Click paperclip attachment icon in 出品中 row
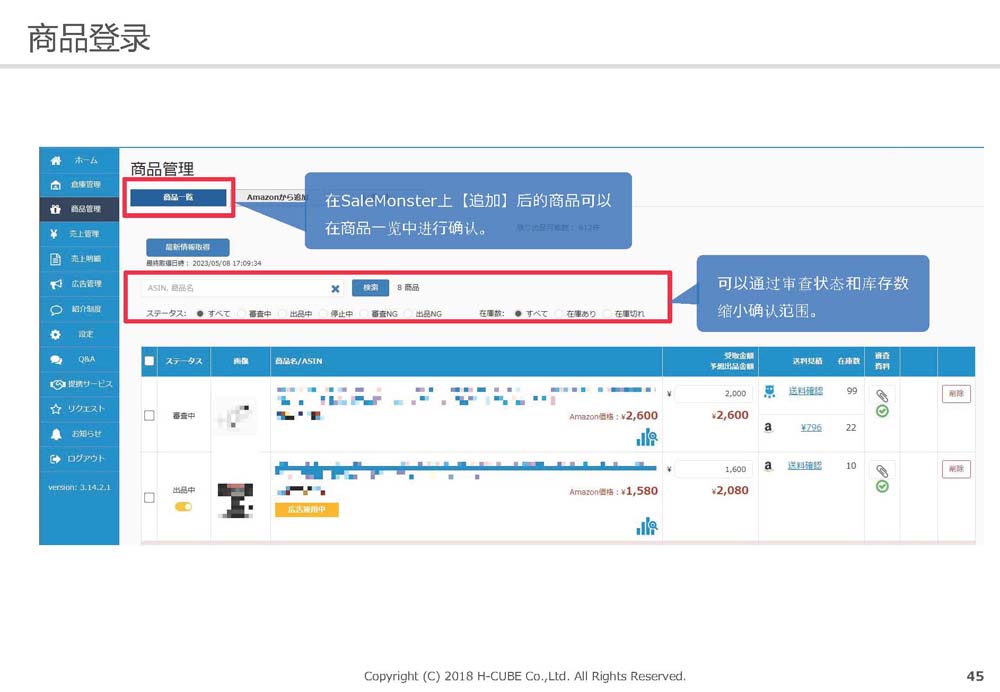 [x=882, y=471]
